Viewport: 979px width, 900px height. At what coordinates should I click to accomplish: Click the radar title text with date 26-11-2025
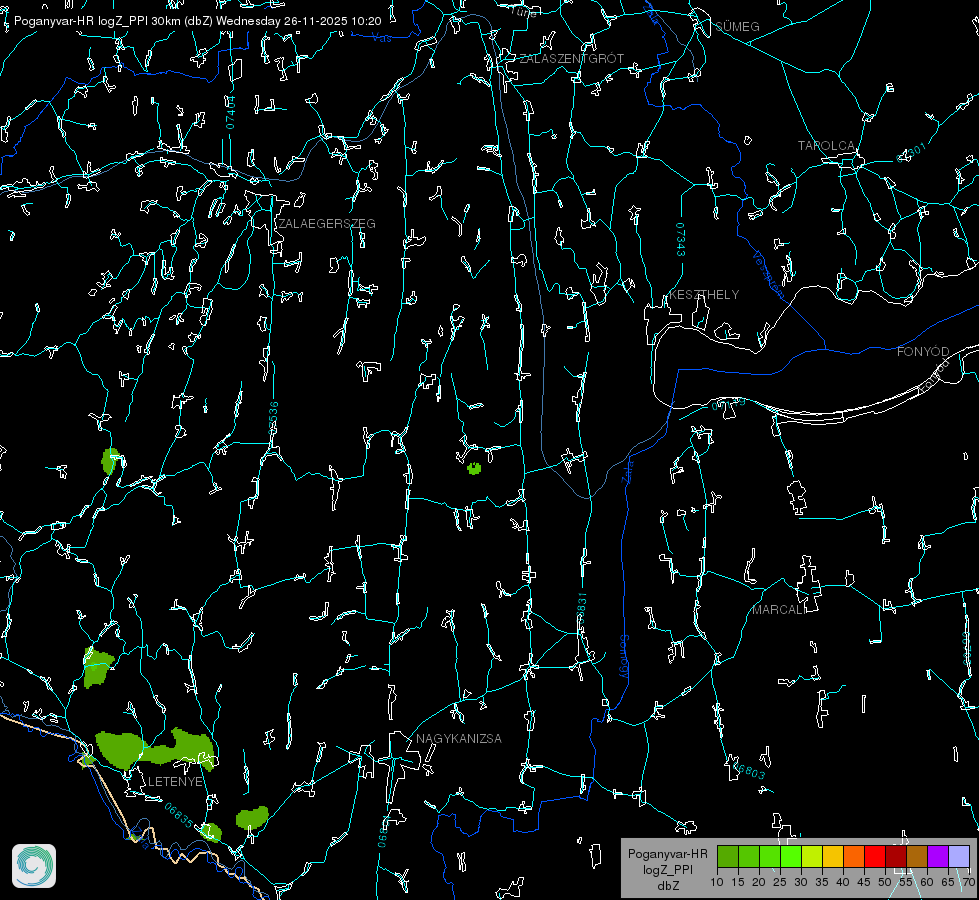[197, 21]
